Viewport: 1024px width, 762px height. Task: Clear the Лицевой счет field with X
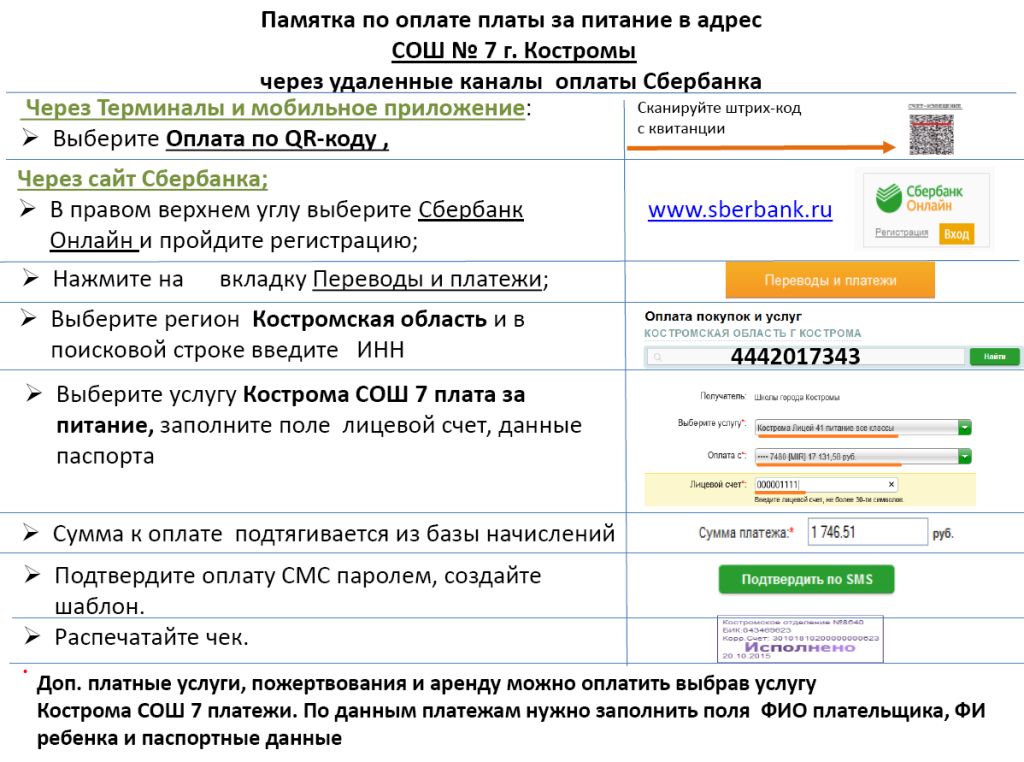[891, 484]
